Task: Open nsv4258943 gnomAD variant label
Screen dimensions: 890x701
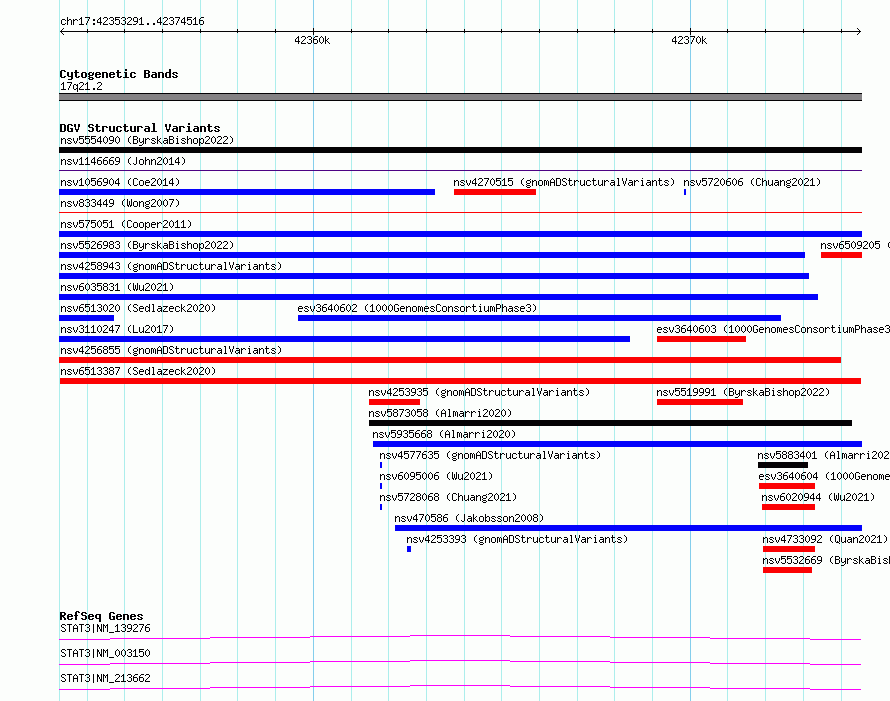Action: pos(171,266)
